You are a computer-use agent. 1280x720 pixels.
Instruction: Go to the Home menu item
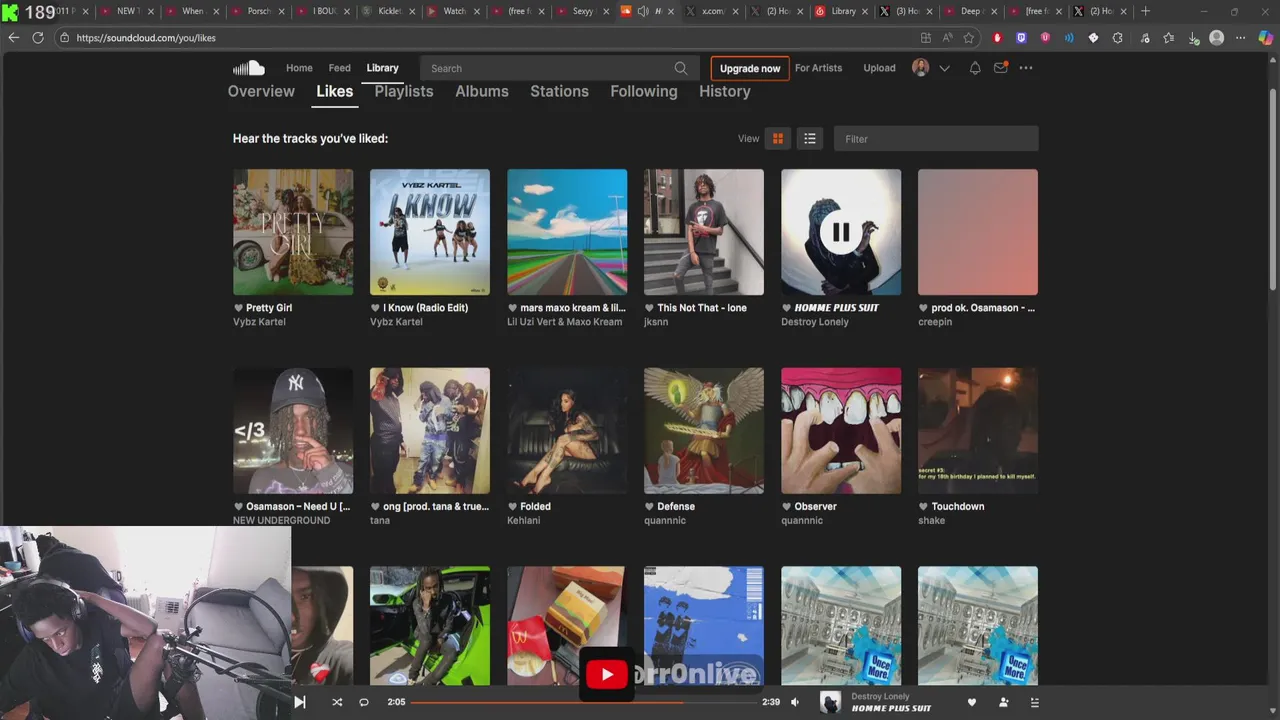299,68
